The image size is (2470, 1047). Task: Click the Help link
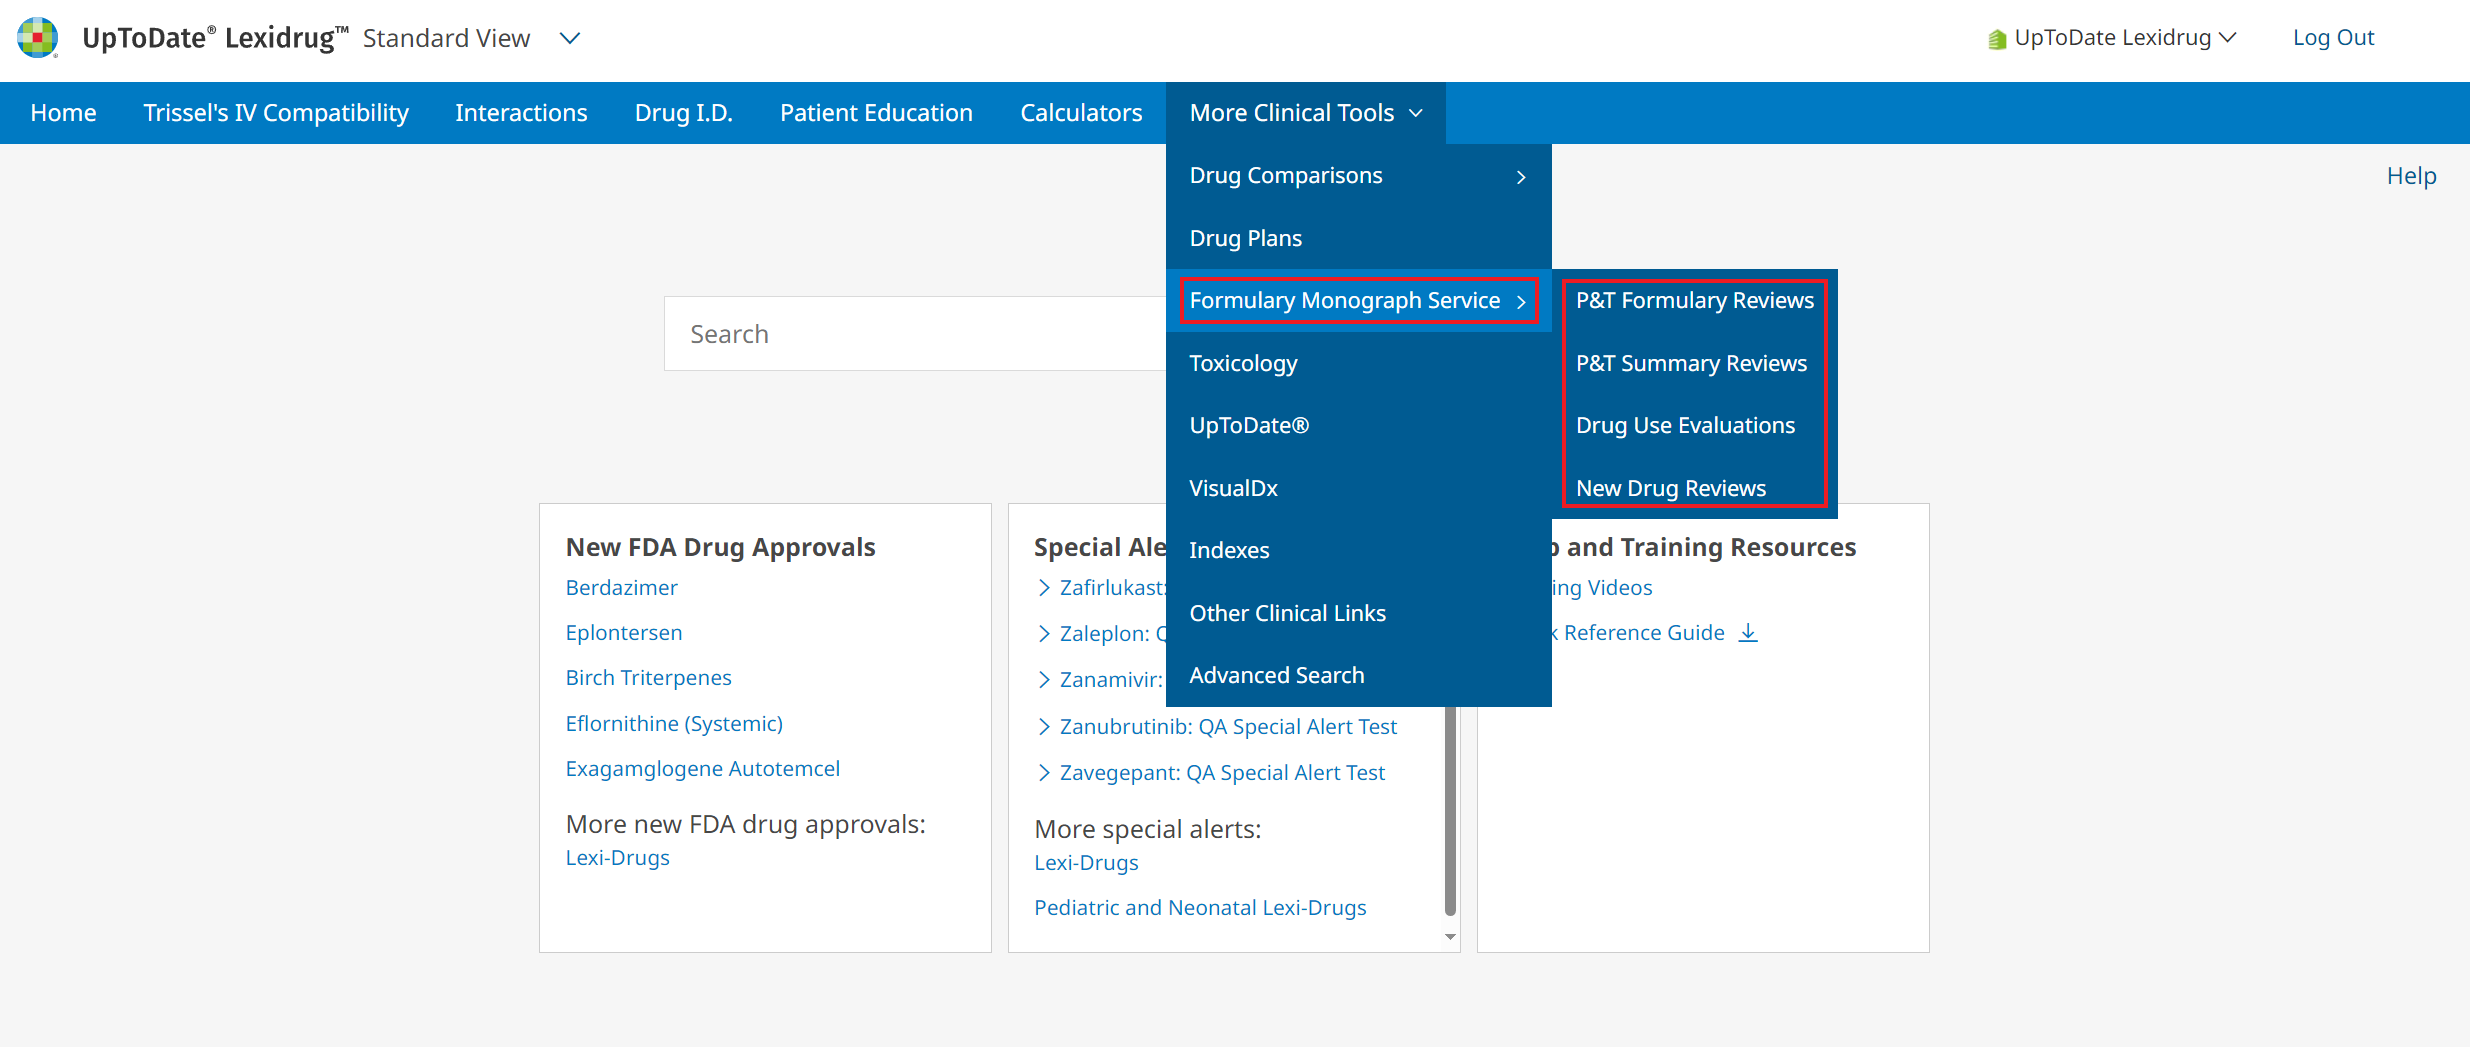click(2411, 176)
